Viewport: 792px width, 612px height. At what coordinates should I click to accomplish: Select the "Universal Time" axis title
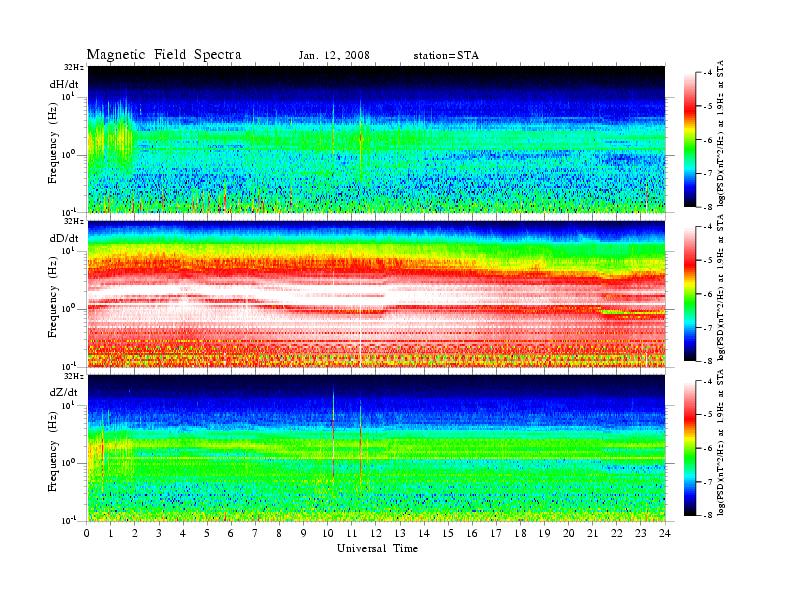377,548
